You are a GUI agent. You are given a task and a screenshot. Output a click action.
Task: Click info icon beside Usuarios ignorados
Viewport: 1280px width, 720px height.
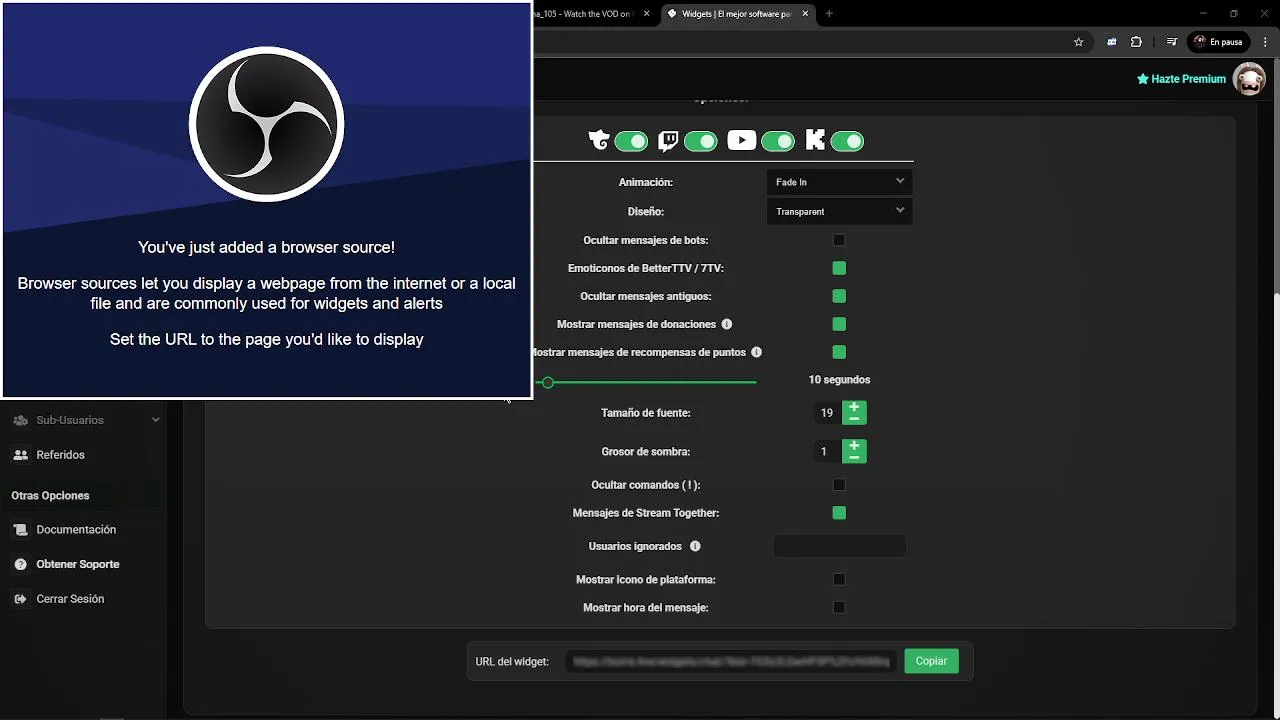(x=695, y=546)
